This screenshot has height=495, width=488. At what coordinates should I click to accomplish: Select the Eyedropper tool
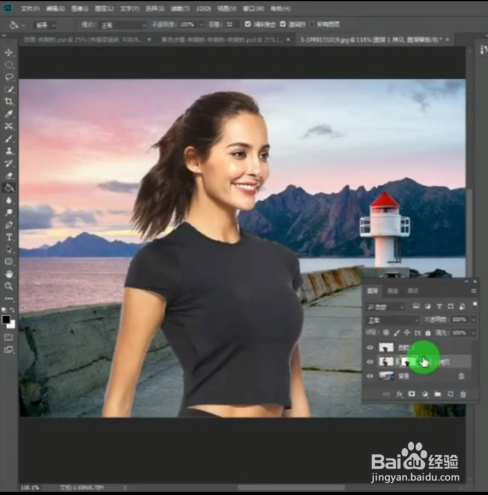click(9, 114)
